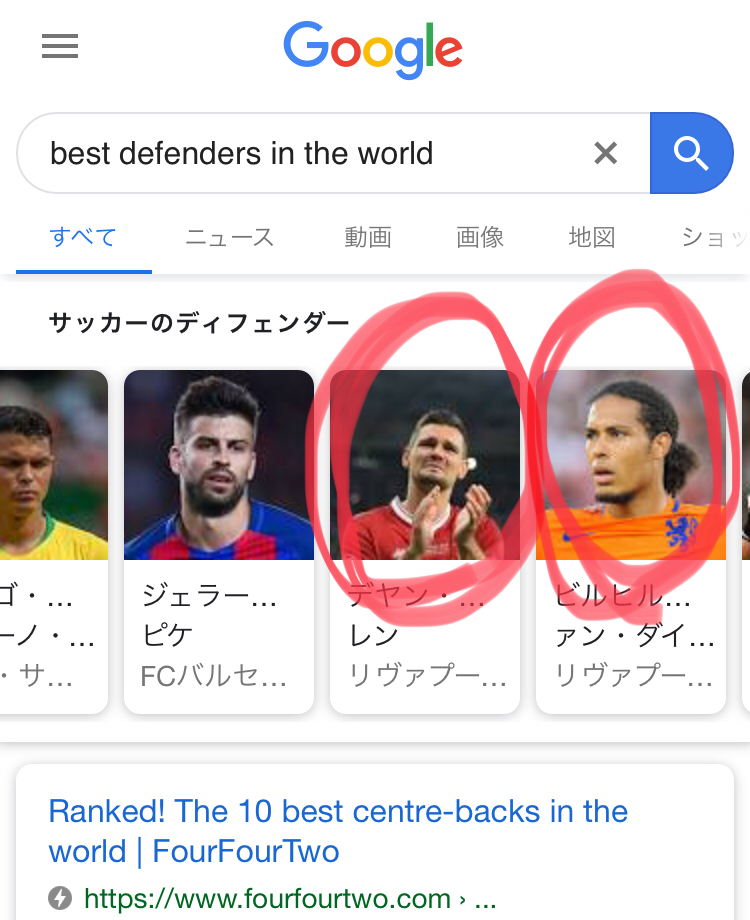Open the 動画 tab
This screenshot has height=920, width=750.
click(367, 238)
